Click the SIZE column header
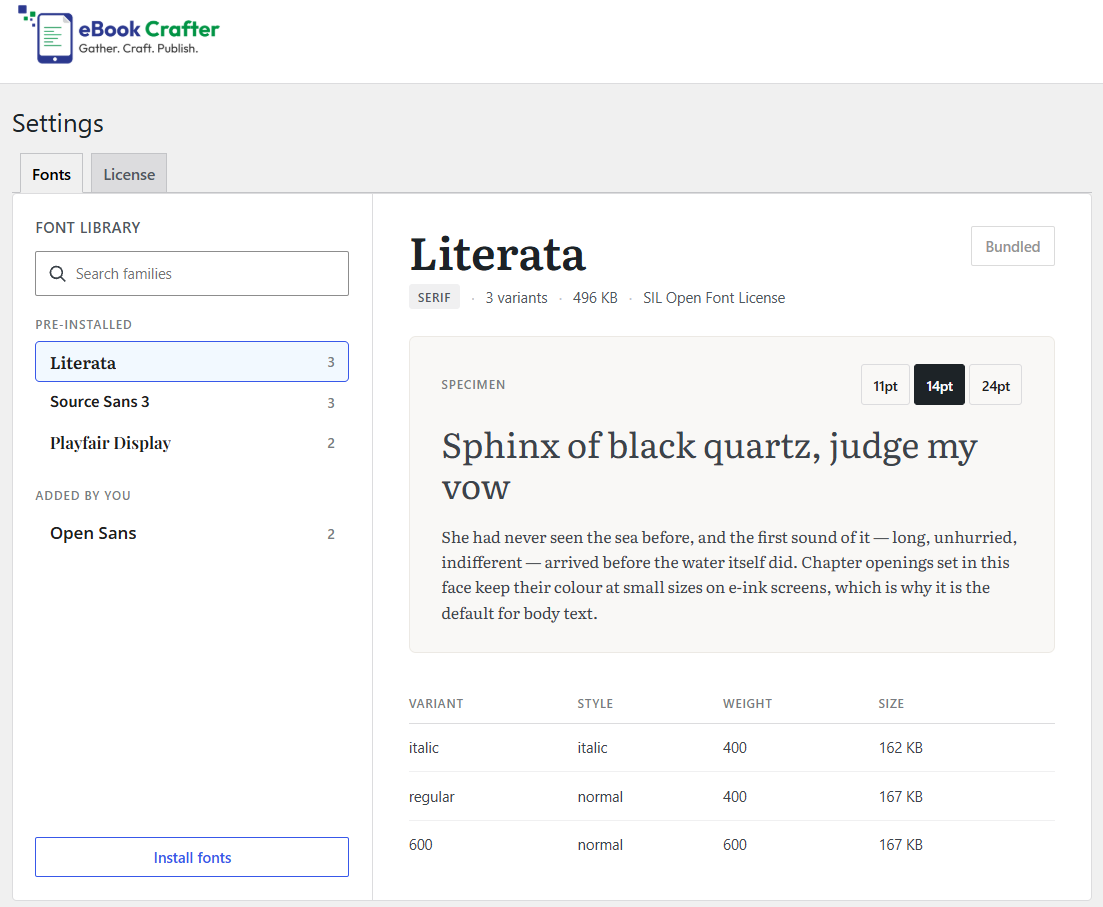Screen dimensions: 1103x907 891,704
